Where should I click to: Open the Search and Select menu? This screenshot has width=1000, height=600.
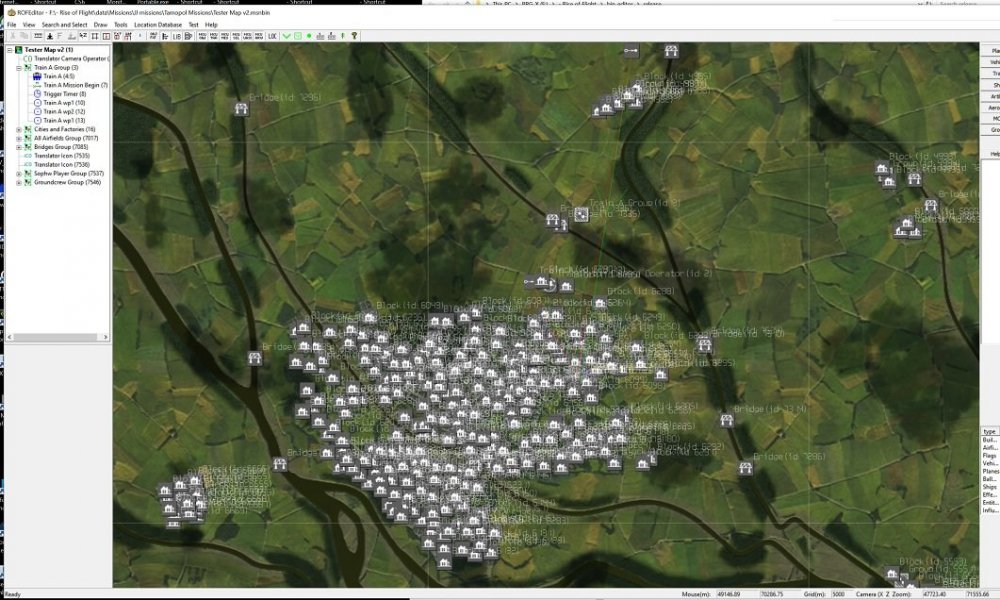point(64,24)
